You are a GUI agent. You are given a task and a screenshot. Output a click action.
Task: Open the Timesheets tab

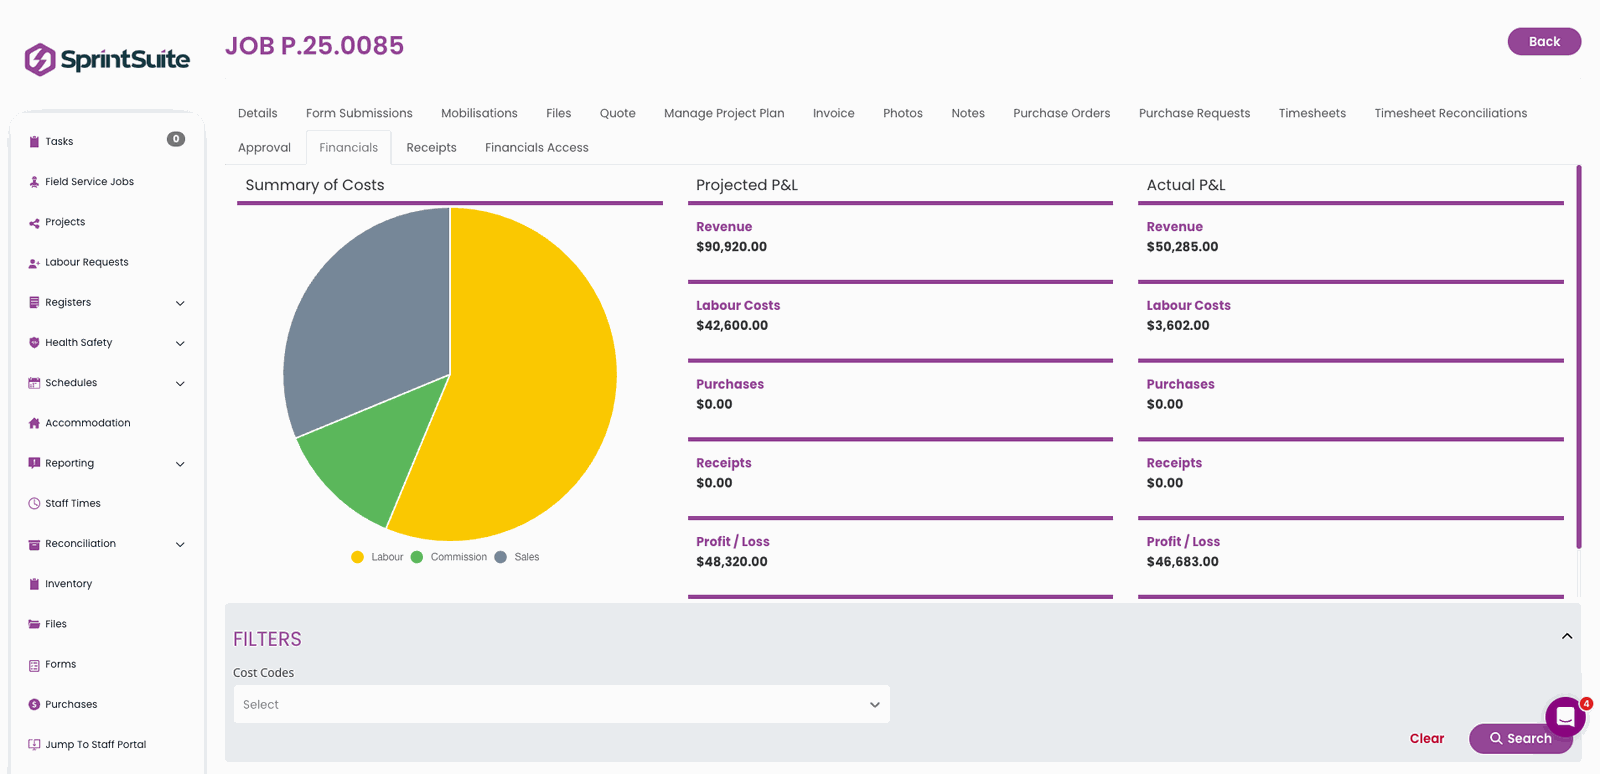click(x=1312, y=113)
